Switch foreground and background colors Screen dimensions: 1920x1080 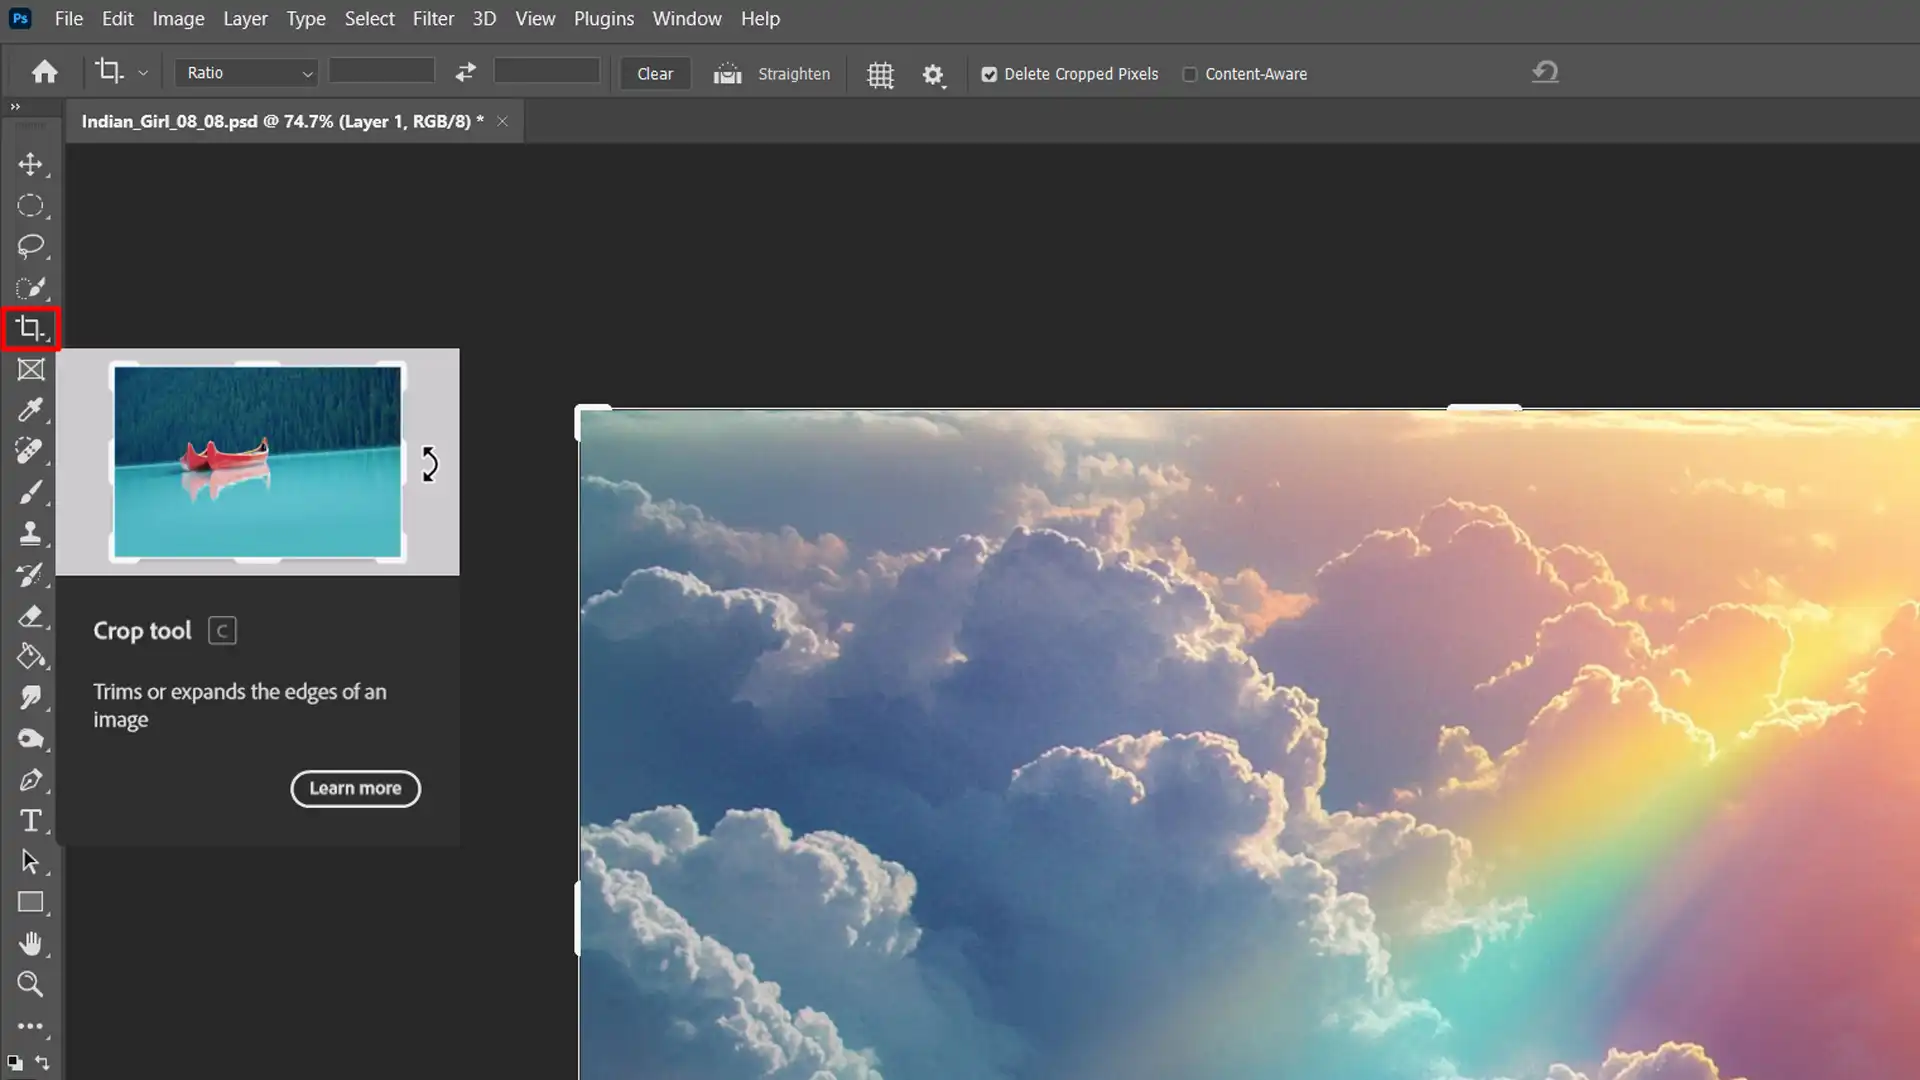click(43, 1062)
